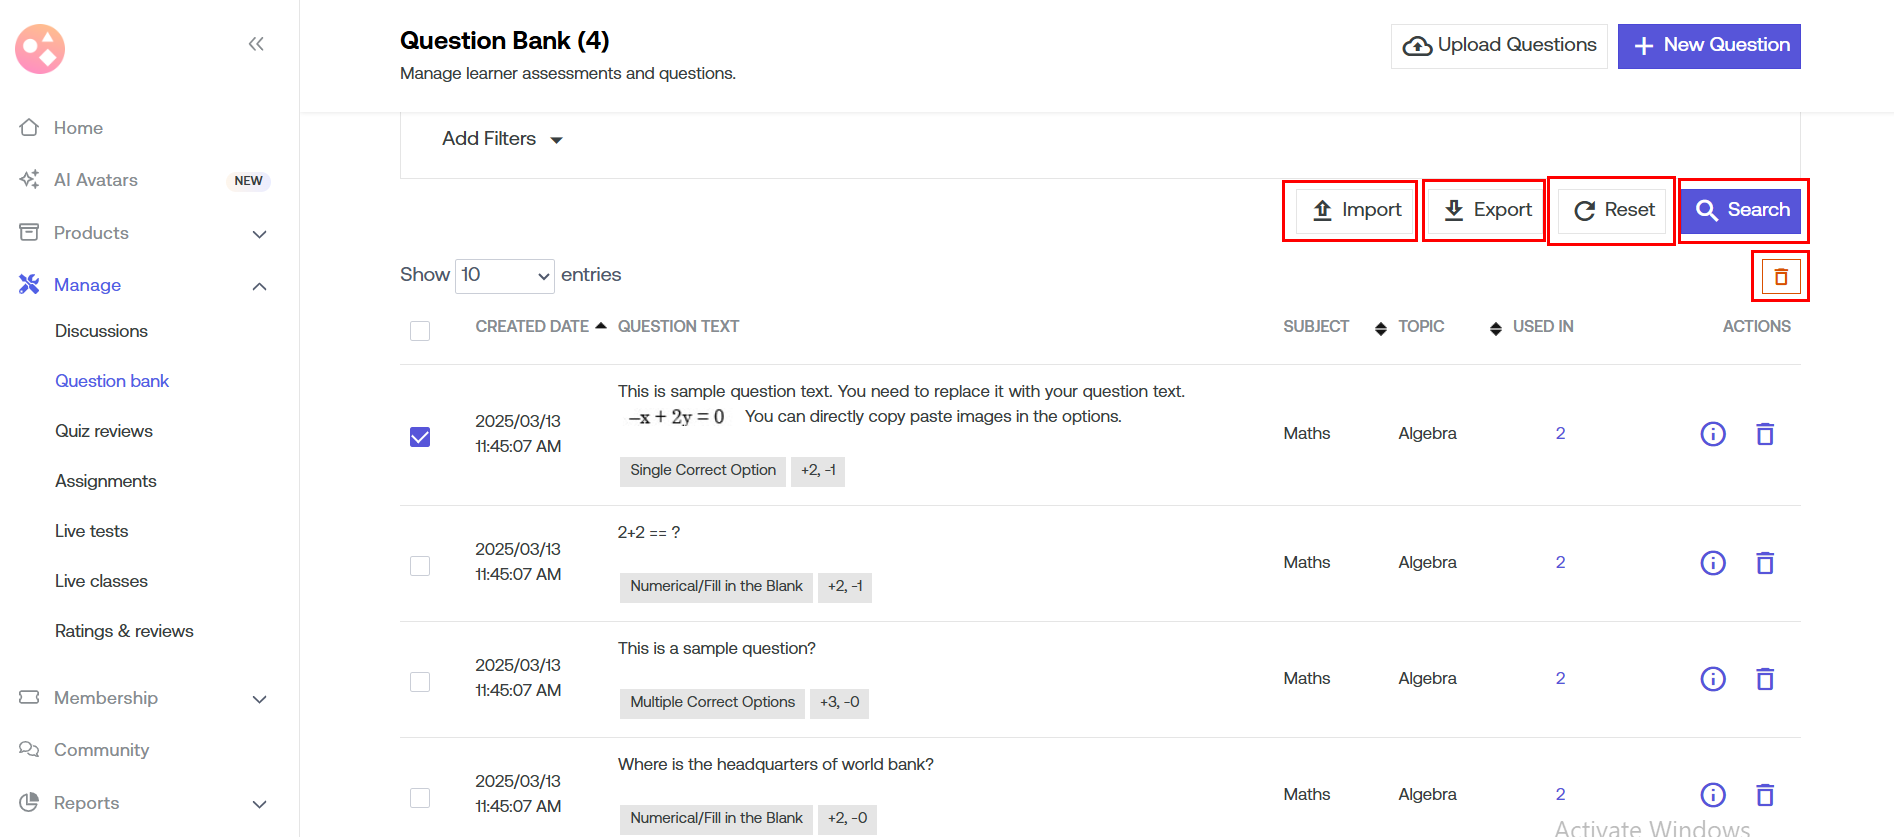Open info icon for '2+2 == ?' question

pos(1712,563)
